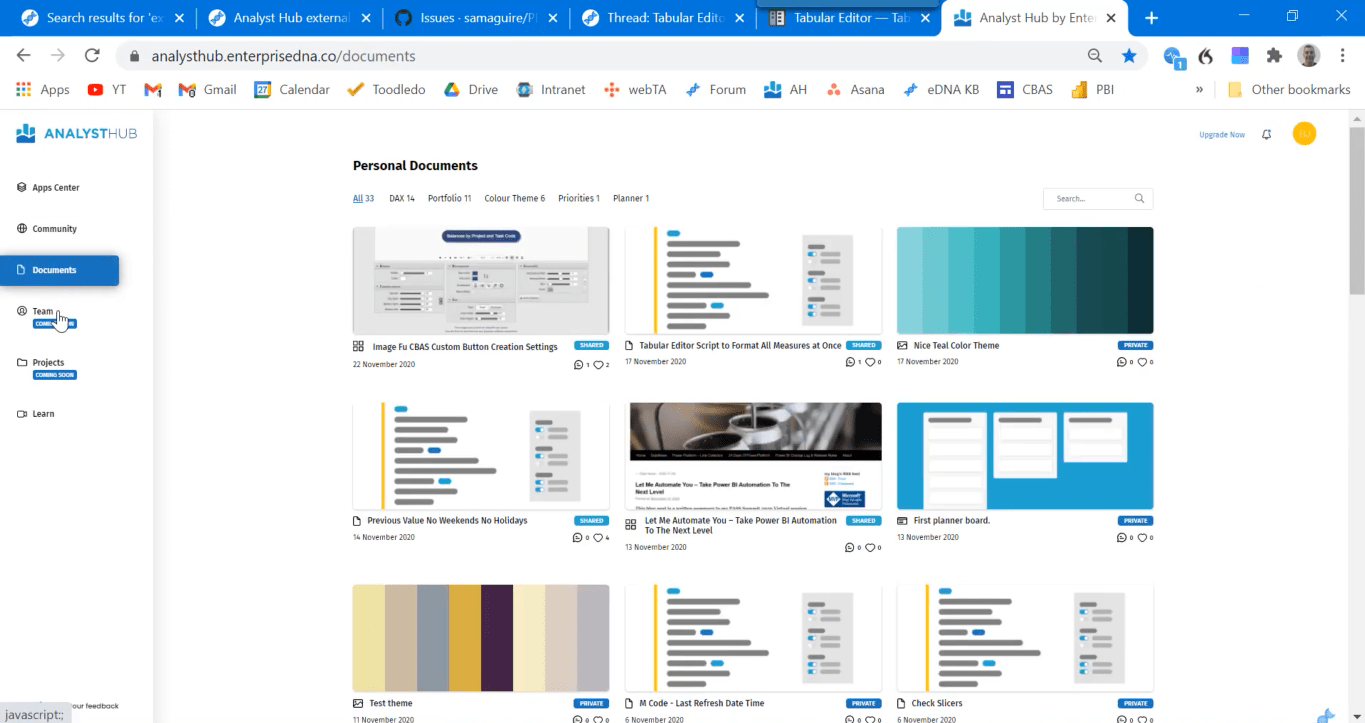
Task: Click the Analyst Hub logo
Action: coord(76,134)
